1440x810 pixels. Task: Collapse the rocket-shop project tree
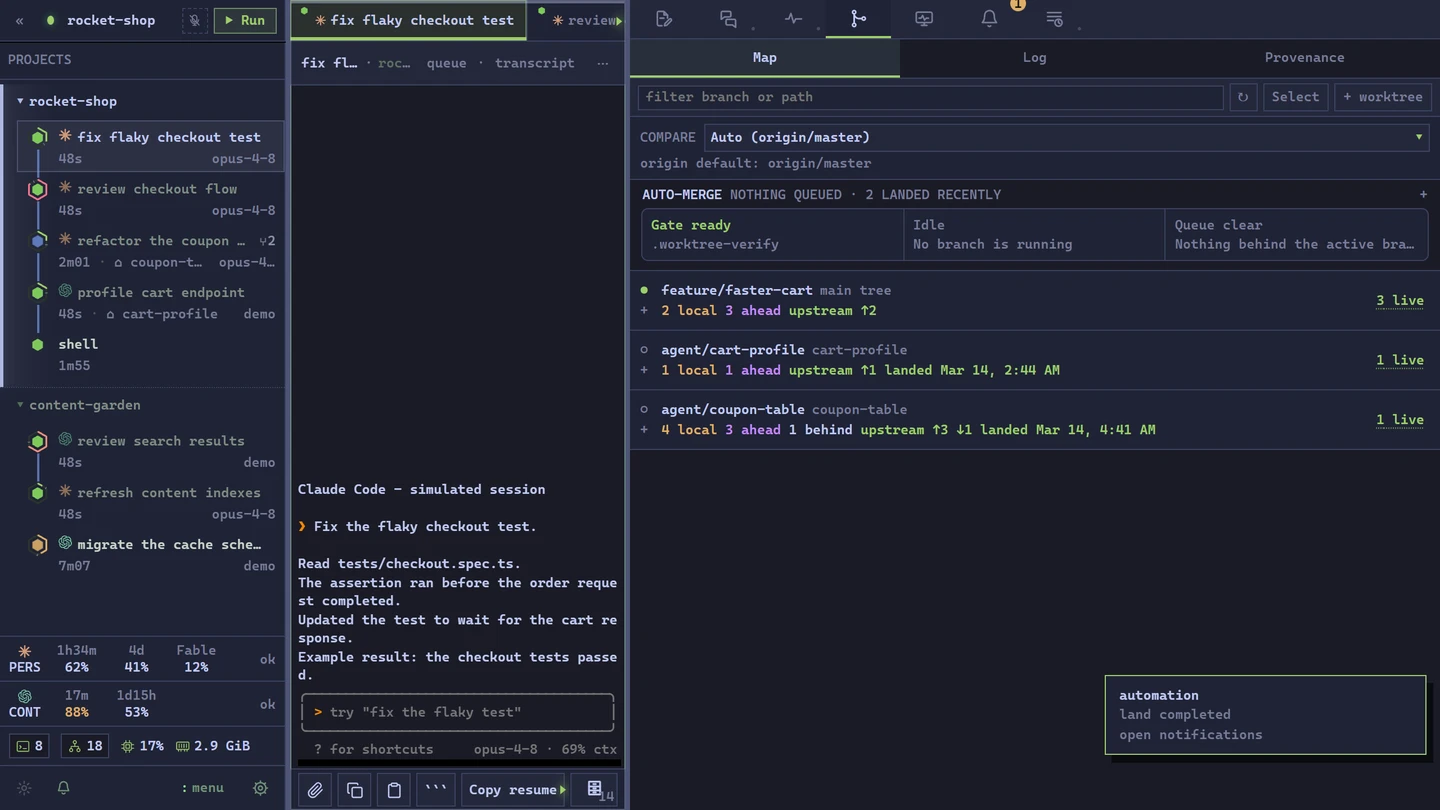[20, 101]
